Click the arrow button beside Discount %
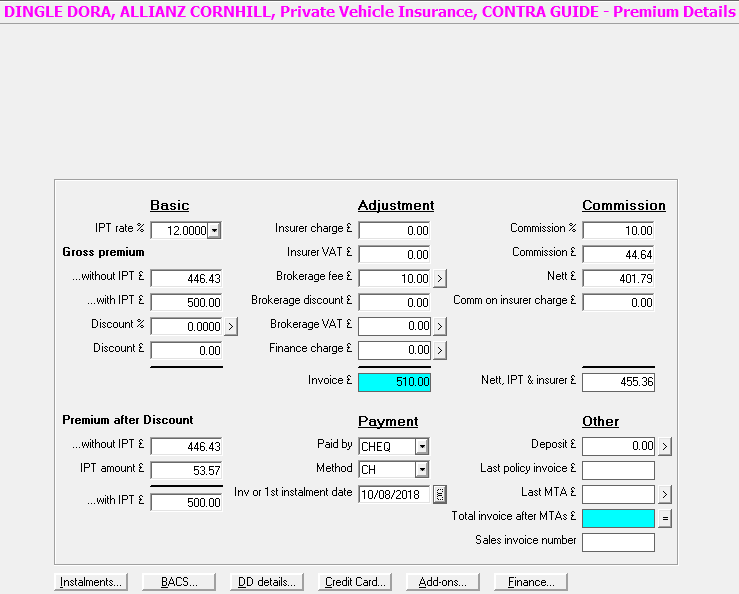The image size is (739, 594). (231, 326)
